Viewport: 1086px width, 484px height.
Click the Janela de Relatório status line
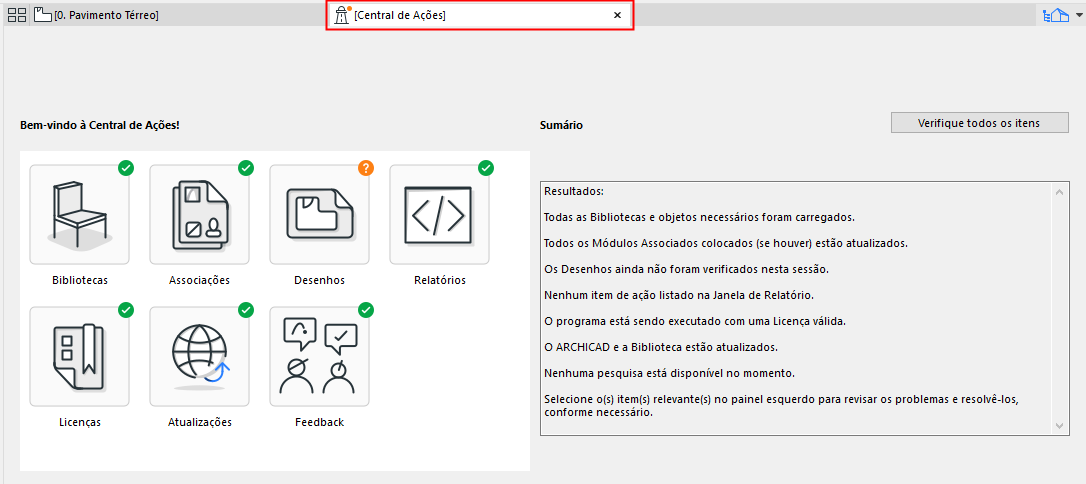coord(679,295)
